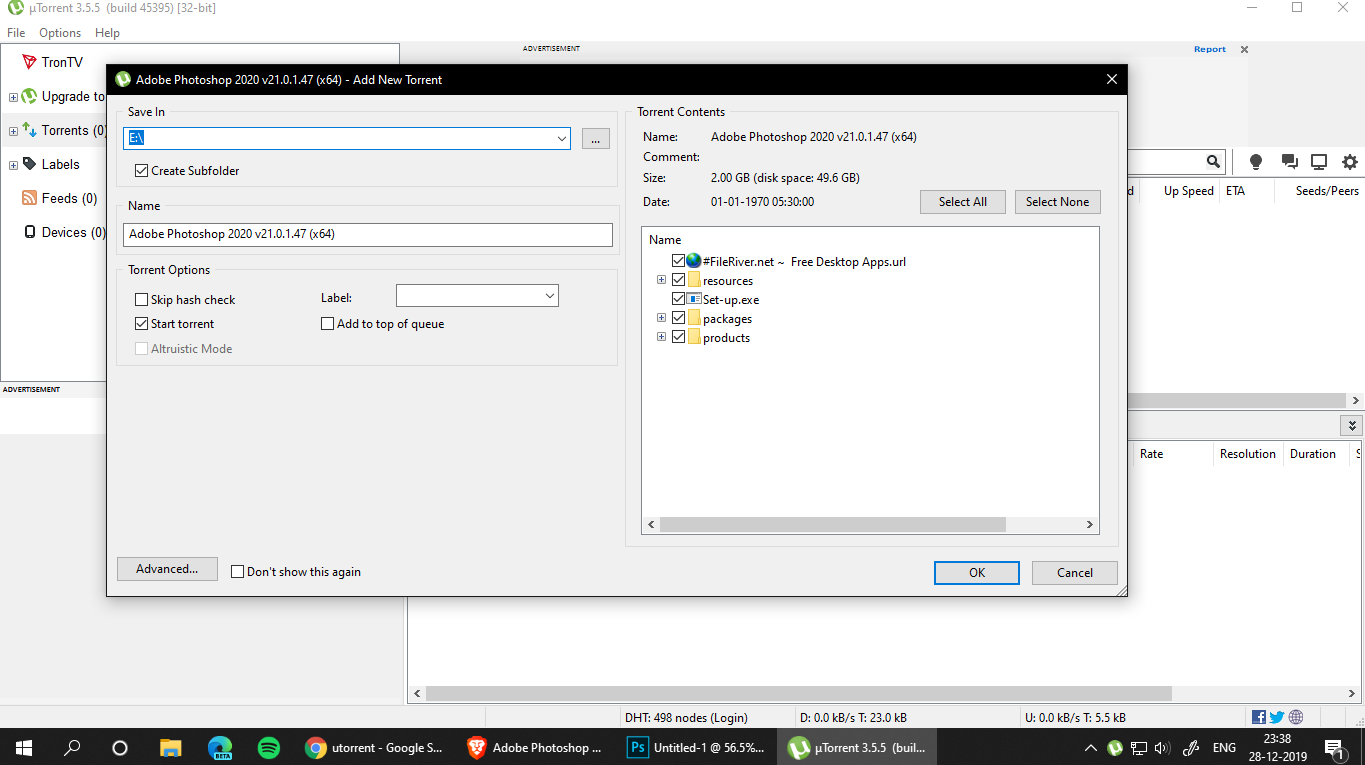Click the Cancel button
This screenshot has height=765, width=1365.
pyautogui.click(x=1075, y=573)
